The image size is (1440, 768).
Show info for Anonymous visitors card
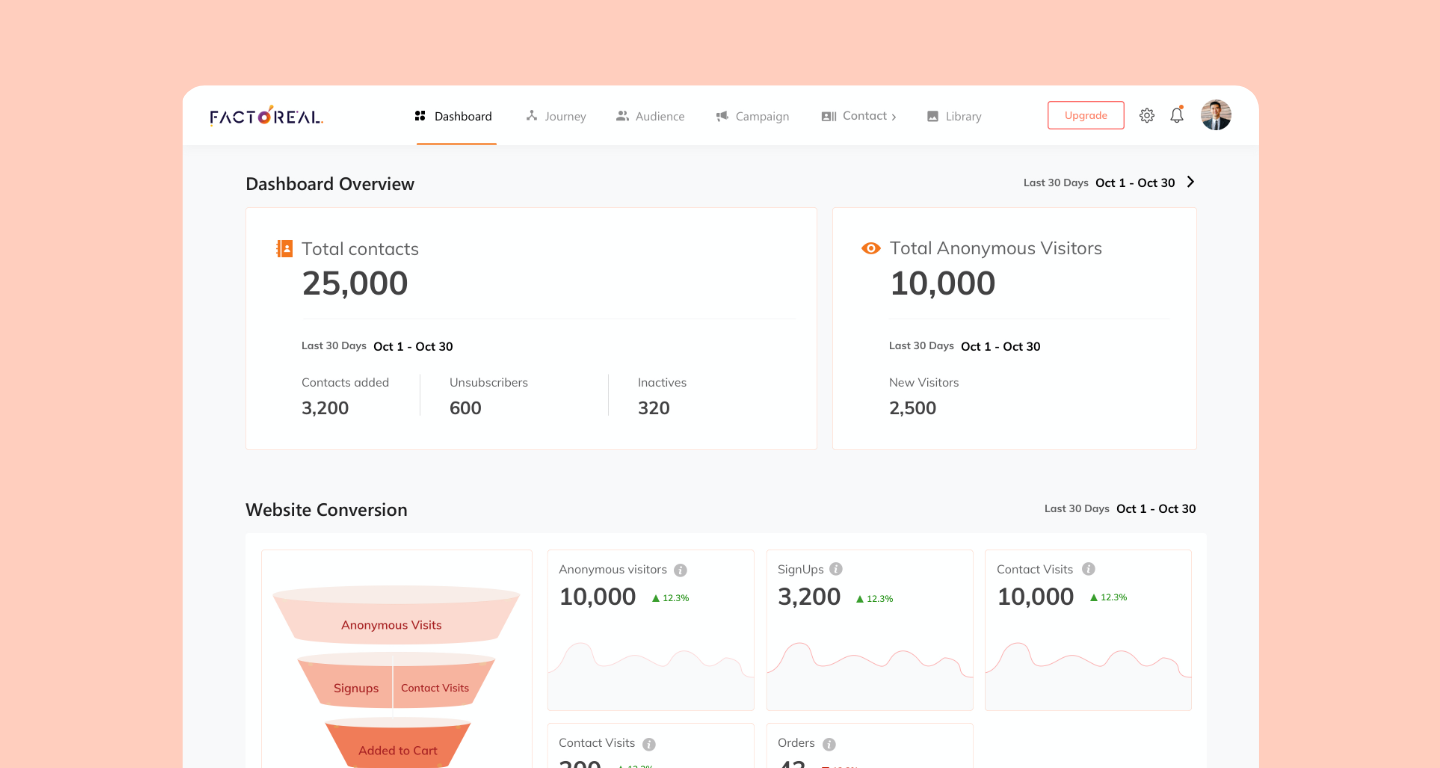click(x=680, y=570)
